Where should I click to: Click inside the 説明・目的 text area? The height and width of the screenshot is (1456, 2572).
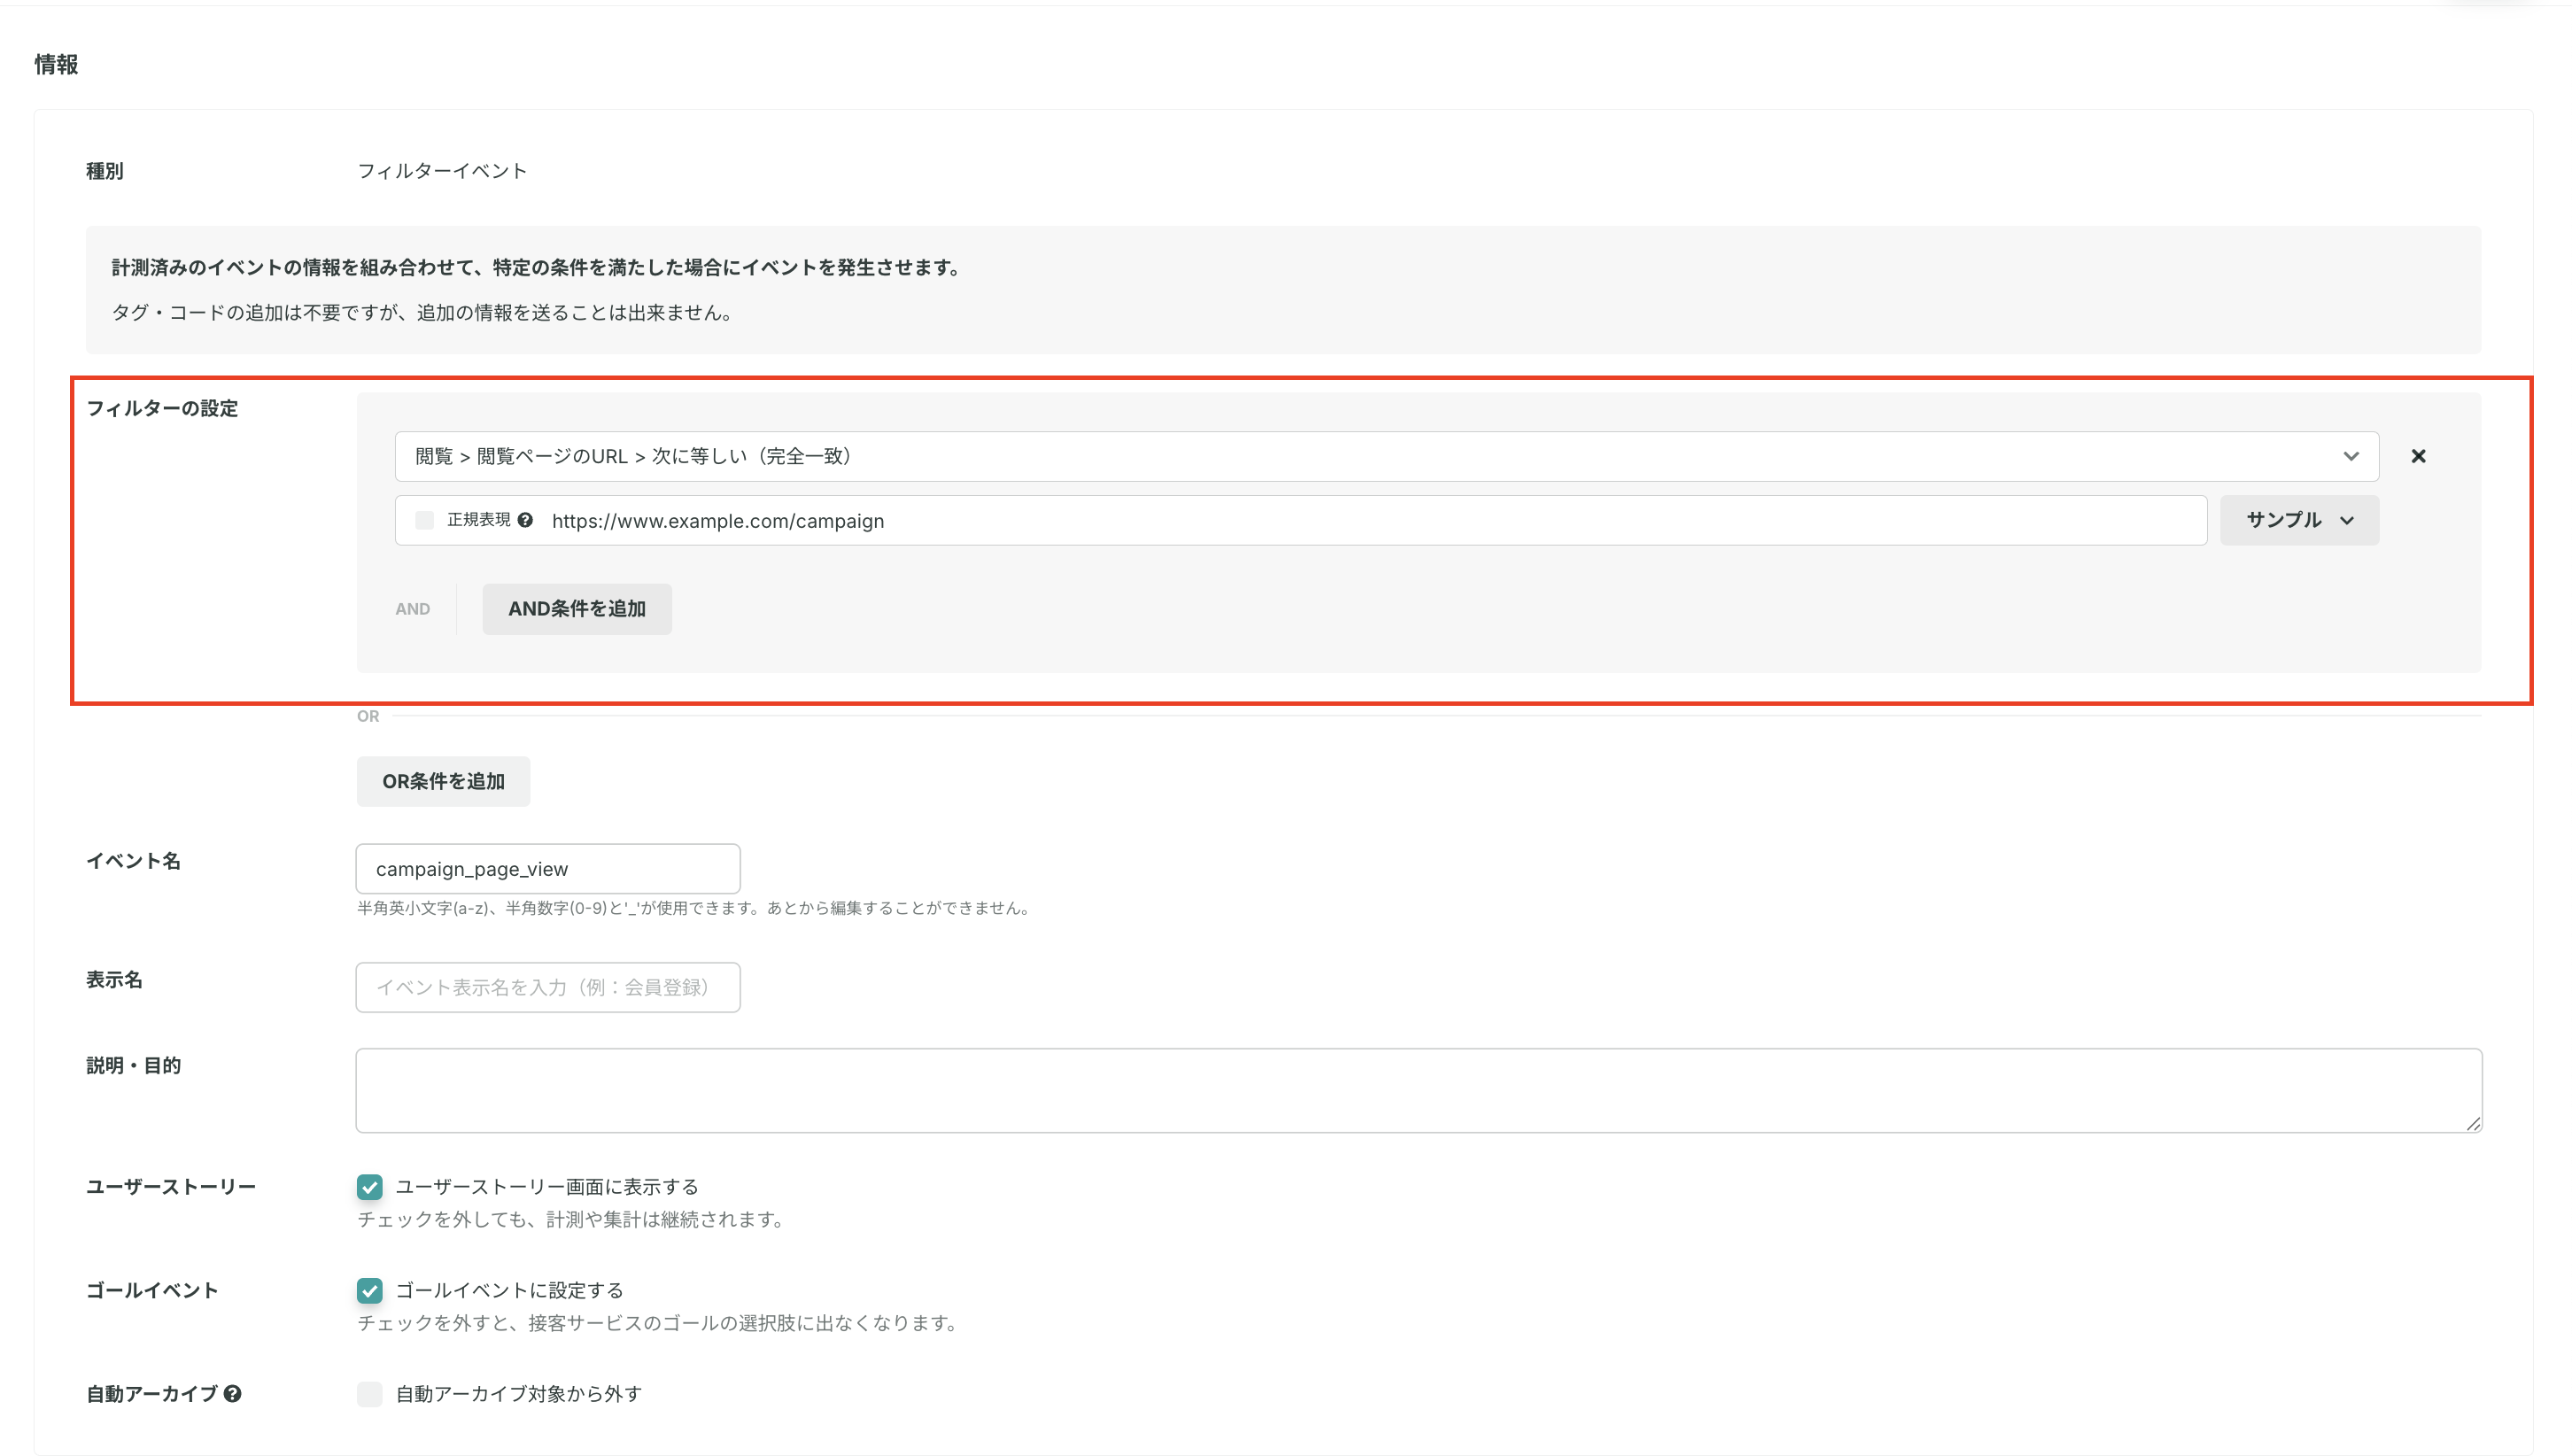click(x=1417, y=1090)
